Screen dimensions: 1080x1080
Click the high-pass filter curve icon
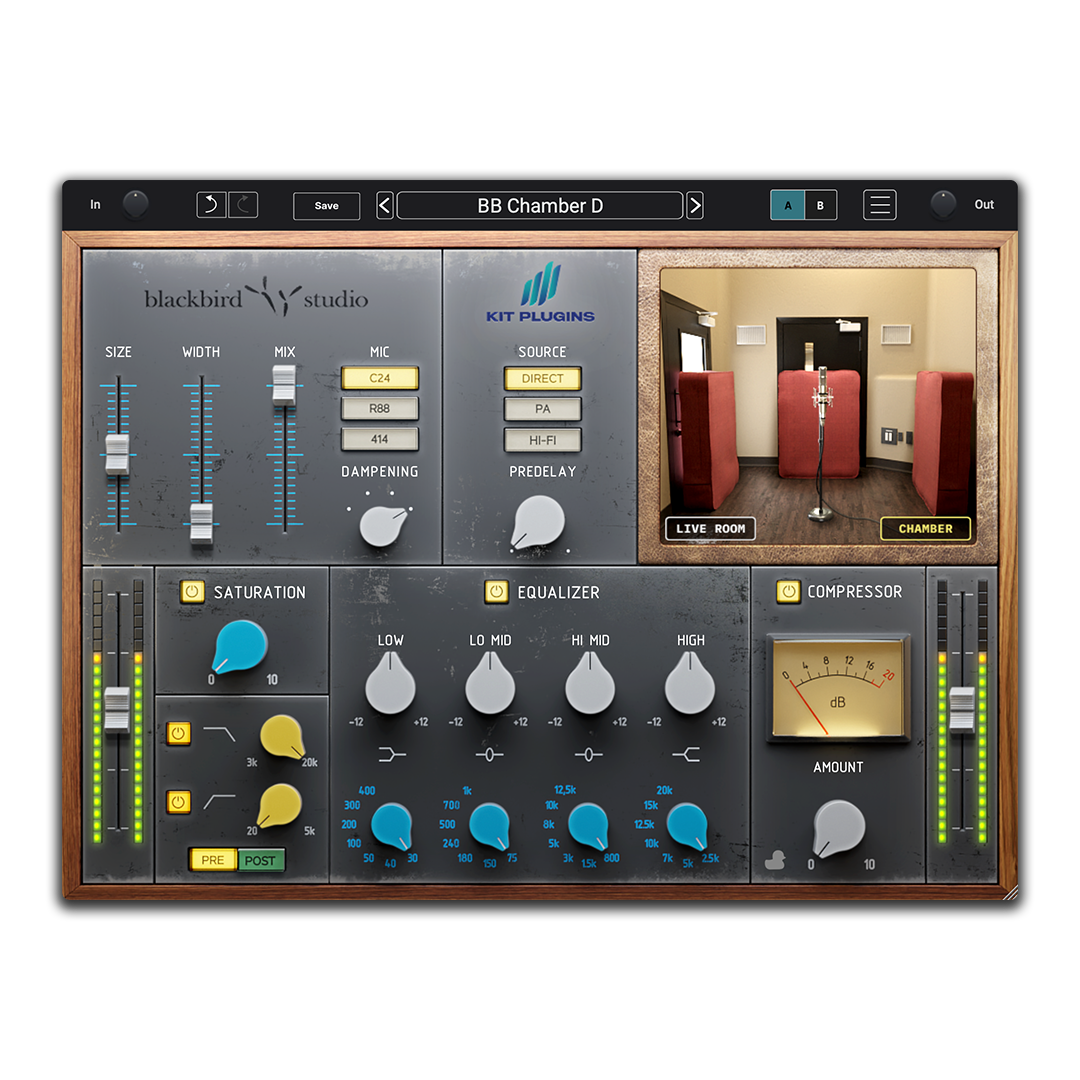[220, 801]
